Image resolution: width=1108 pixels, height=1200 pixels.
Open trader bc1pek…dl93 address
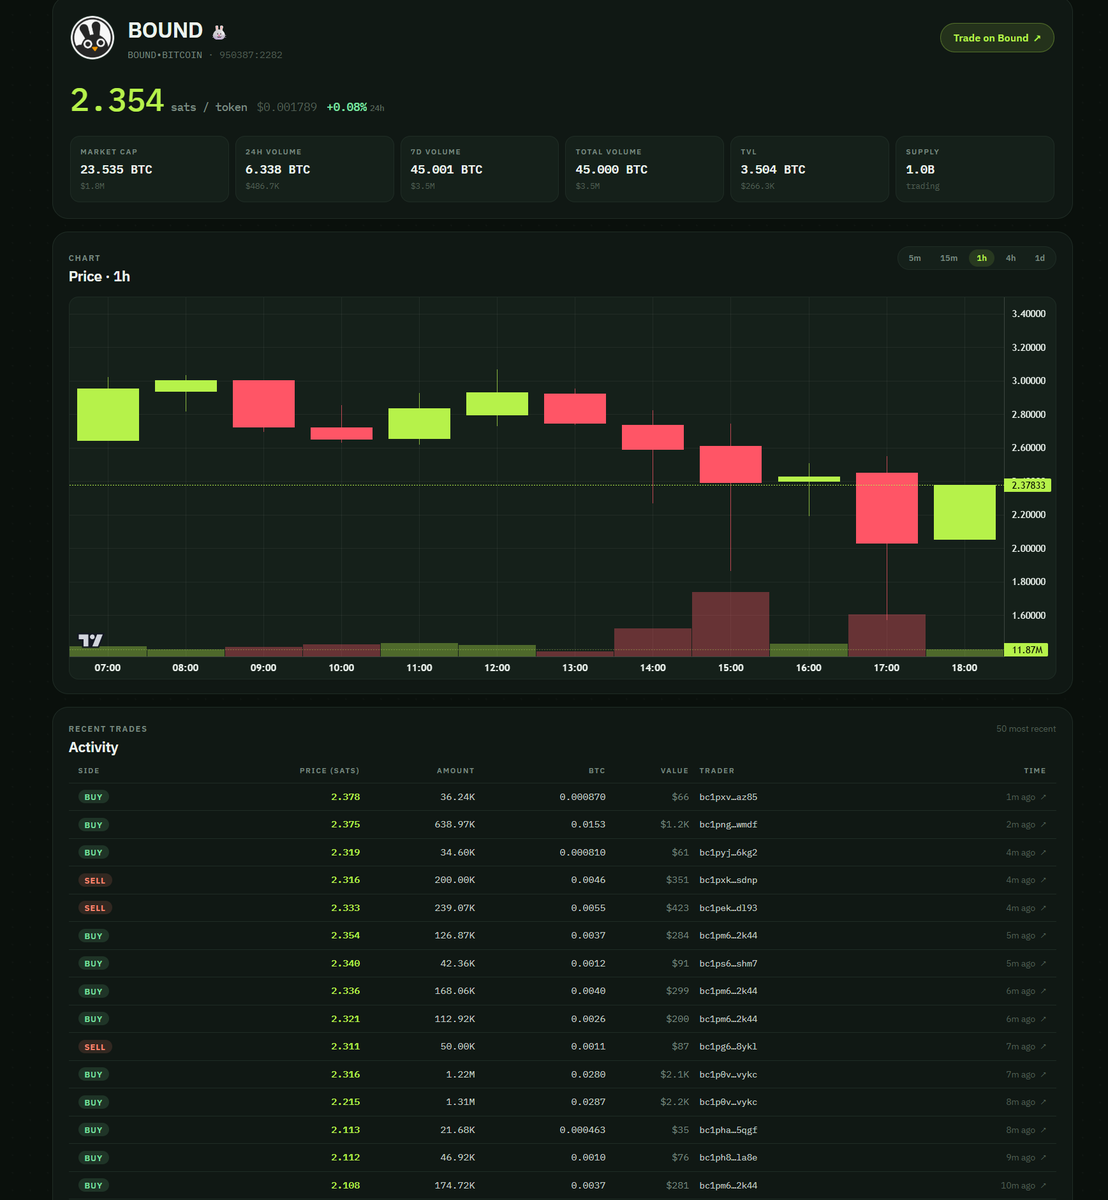click(x=728, y=908)
